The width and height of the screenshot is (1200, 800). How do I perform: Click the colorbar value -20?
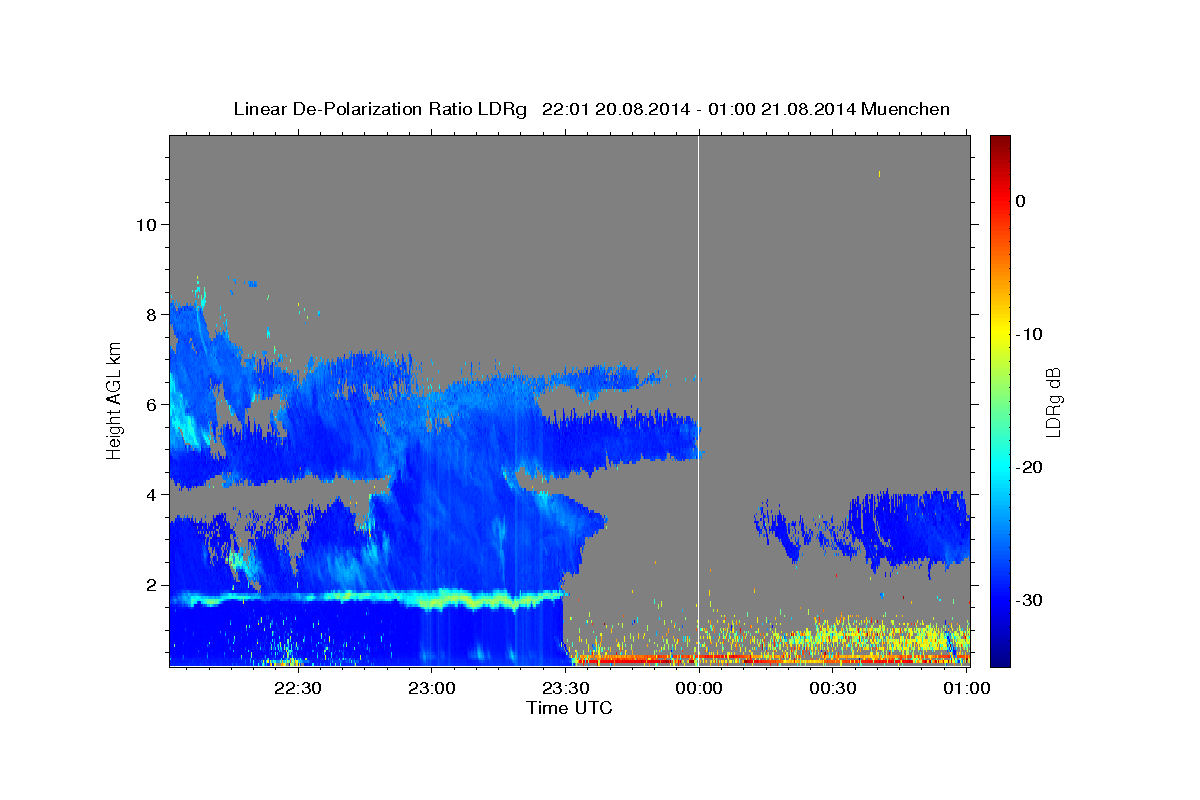pos(1031,467)
